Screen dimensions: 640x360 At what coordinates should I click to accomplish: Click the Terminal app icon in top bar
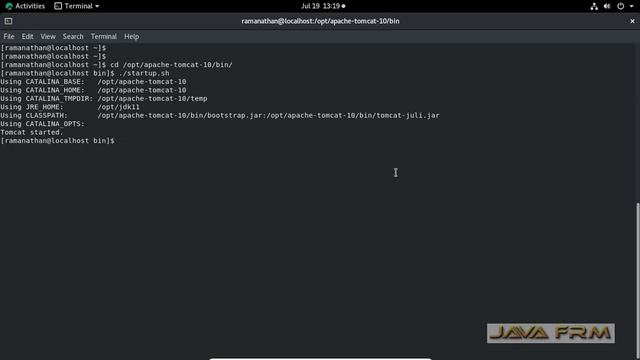point(58,6)
